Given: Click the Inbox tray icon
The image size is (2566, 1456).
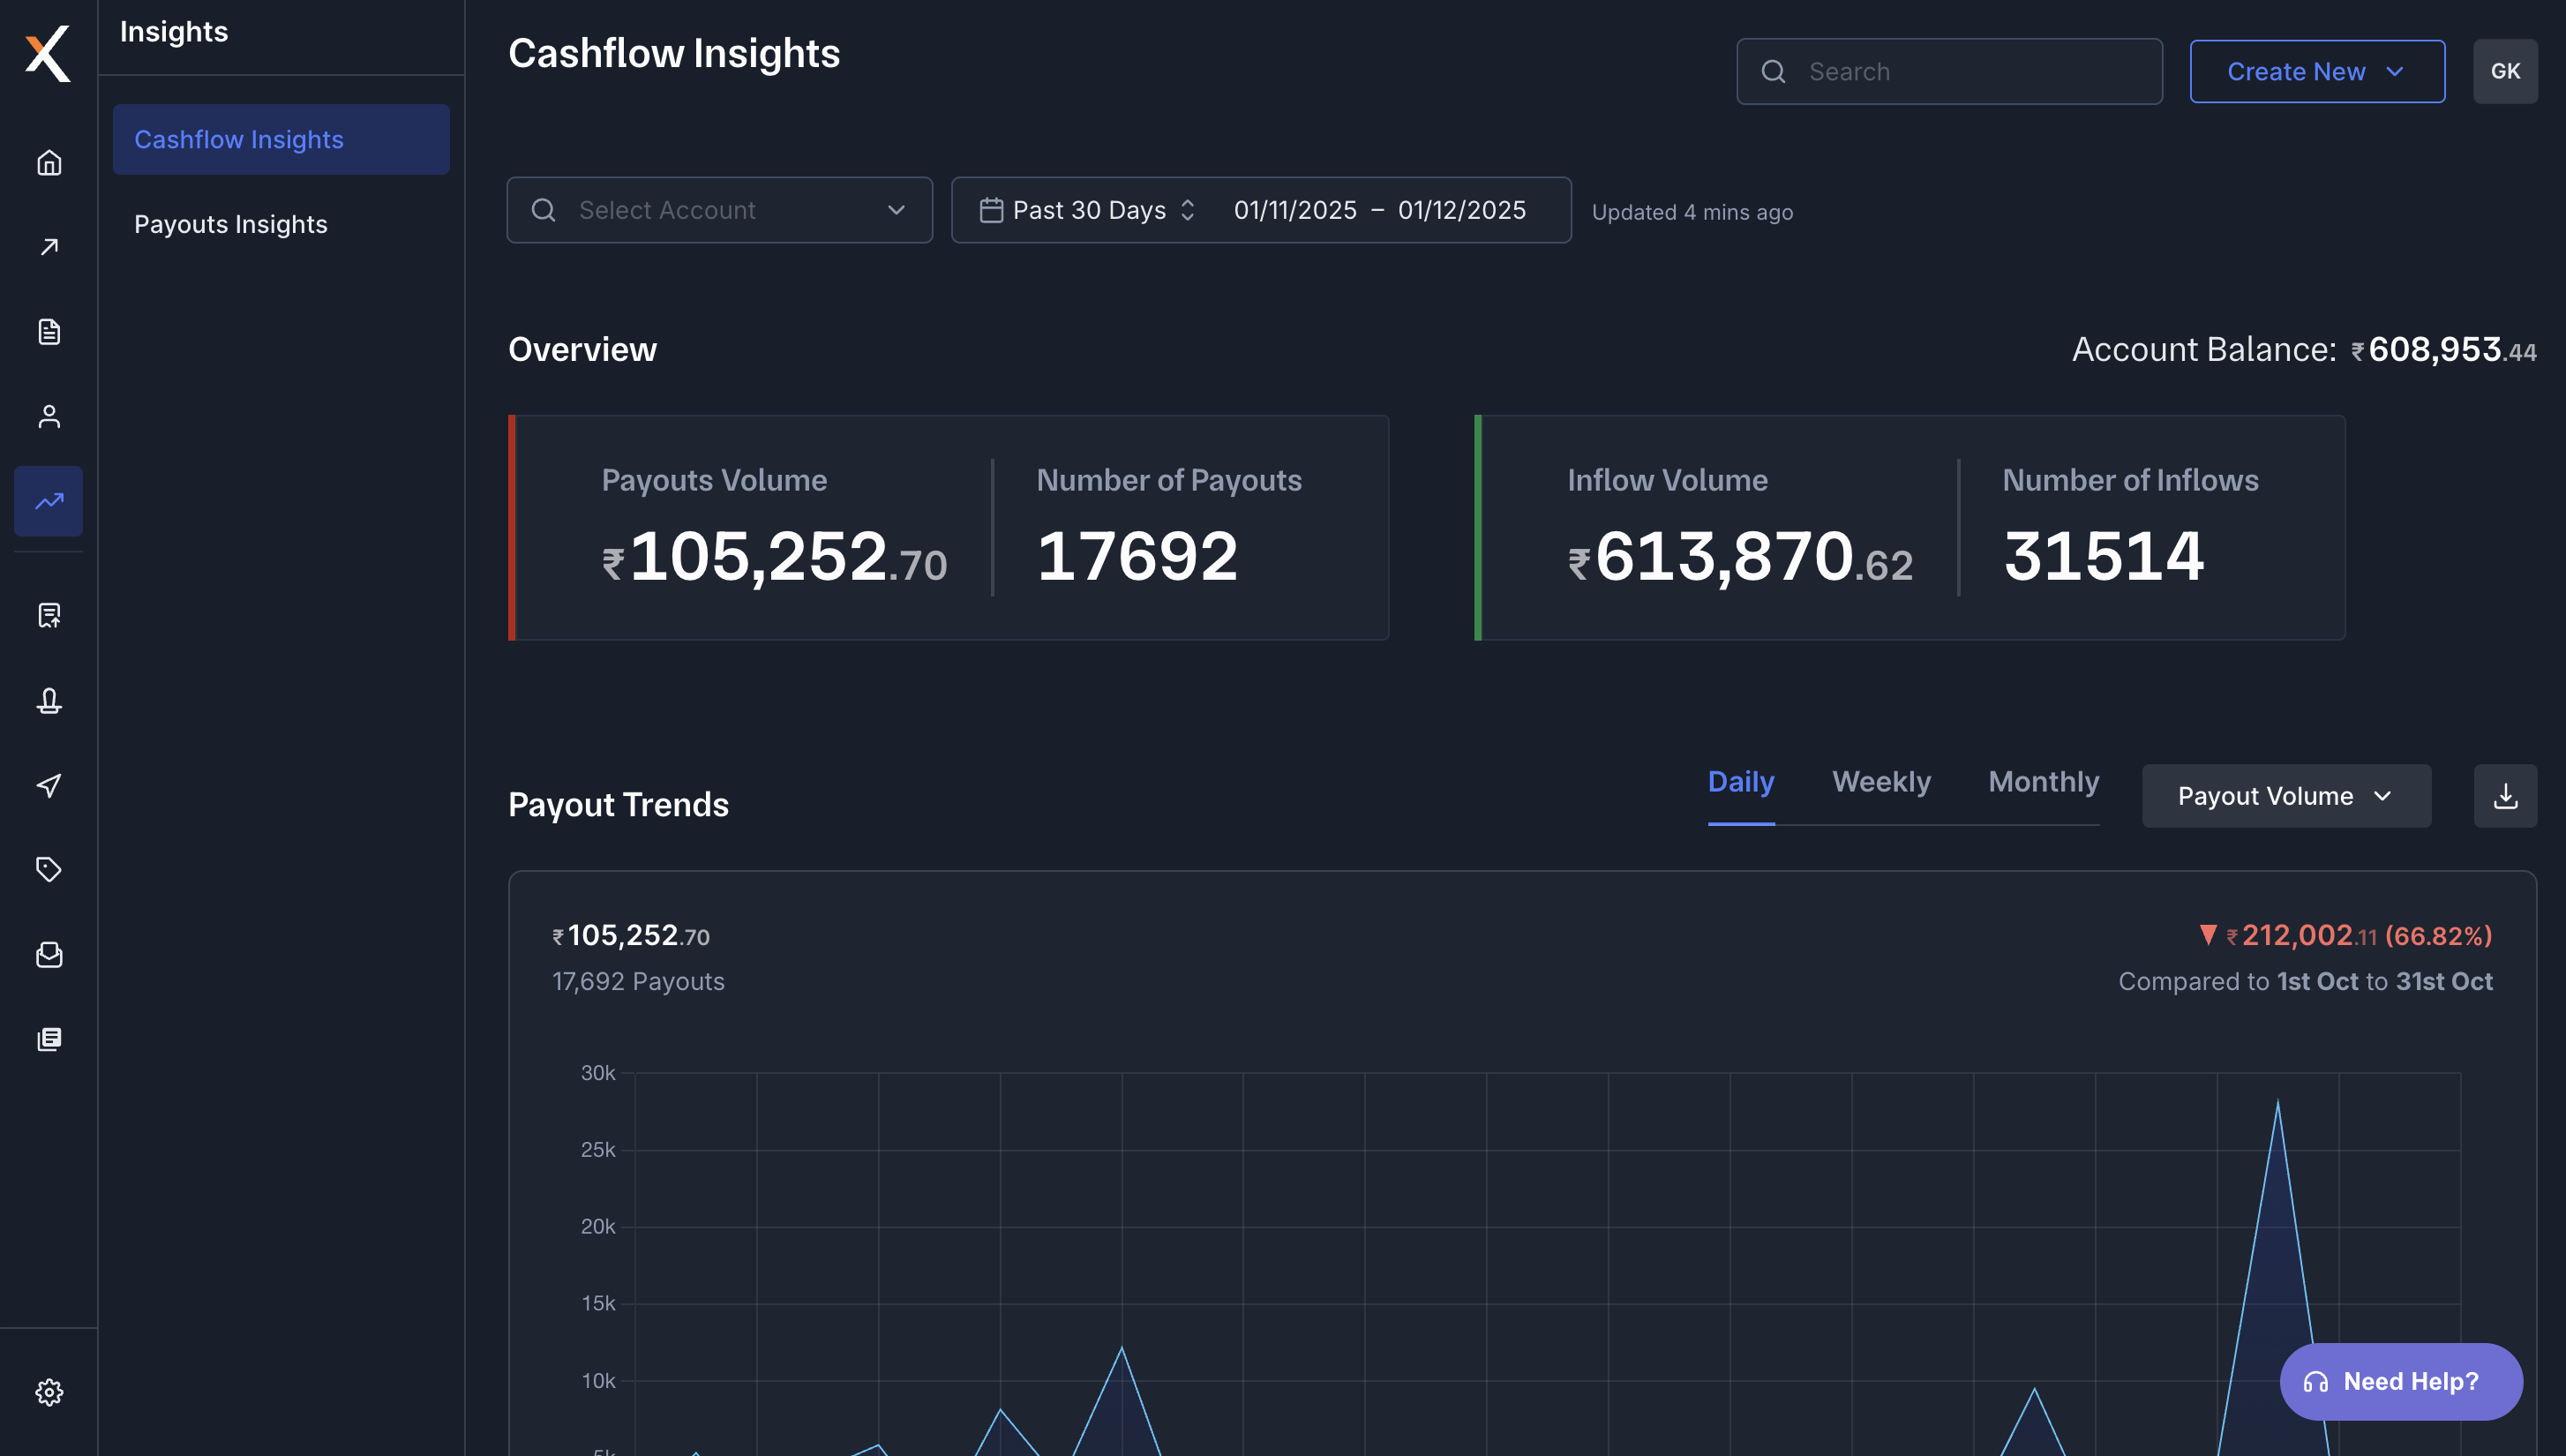Looking at the screenshot, I should pyautogui.click(x=48, y=955).
